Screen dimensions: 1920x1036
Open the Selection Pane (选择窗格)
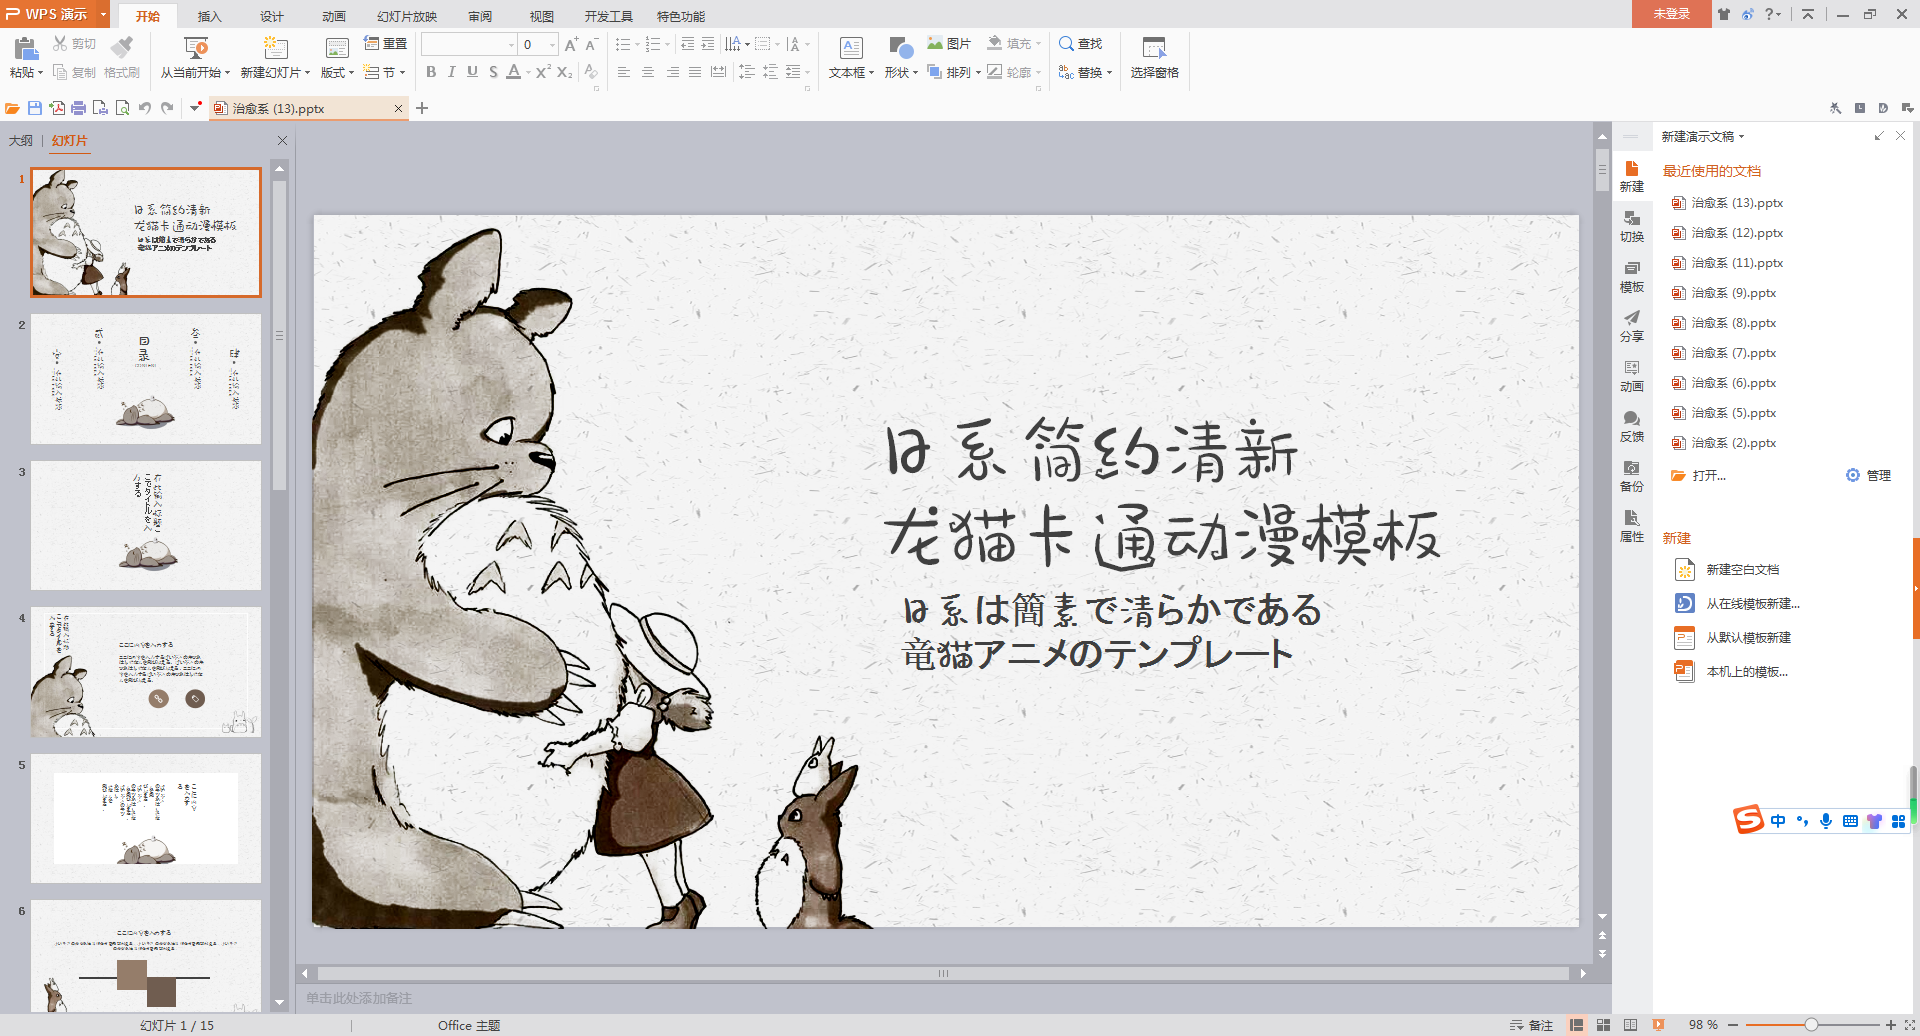coord(1154,56)
